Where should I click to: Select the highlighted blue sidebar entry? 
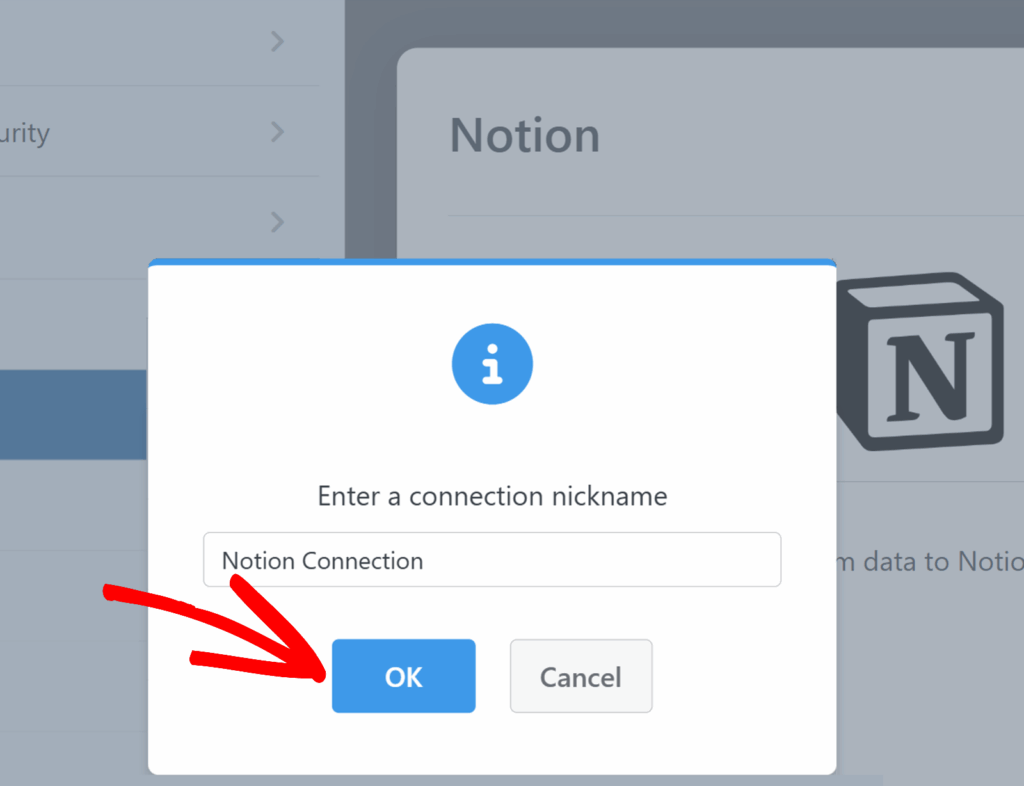pos(72,415)
